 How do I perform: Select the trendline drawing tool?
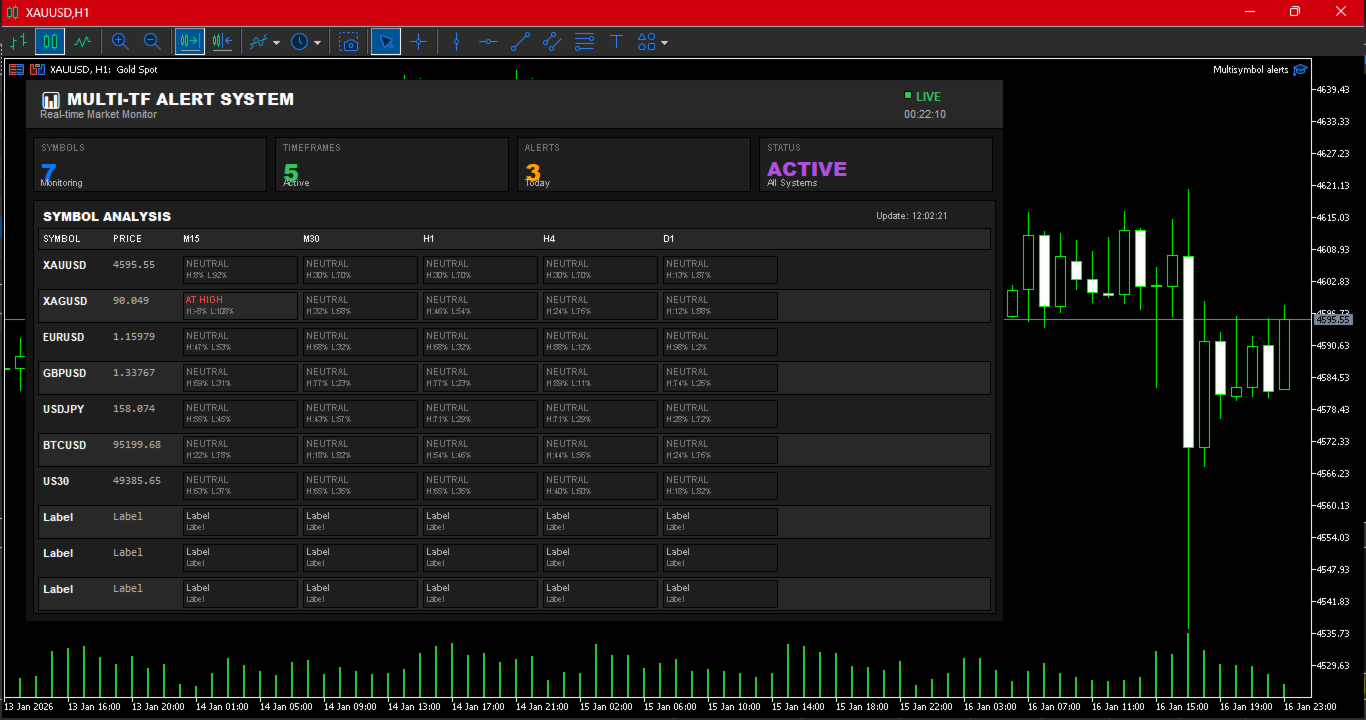520,41
